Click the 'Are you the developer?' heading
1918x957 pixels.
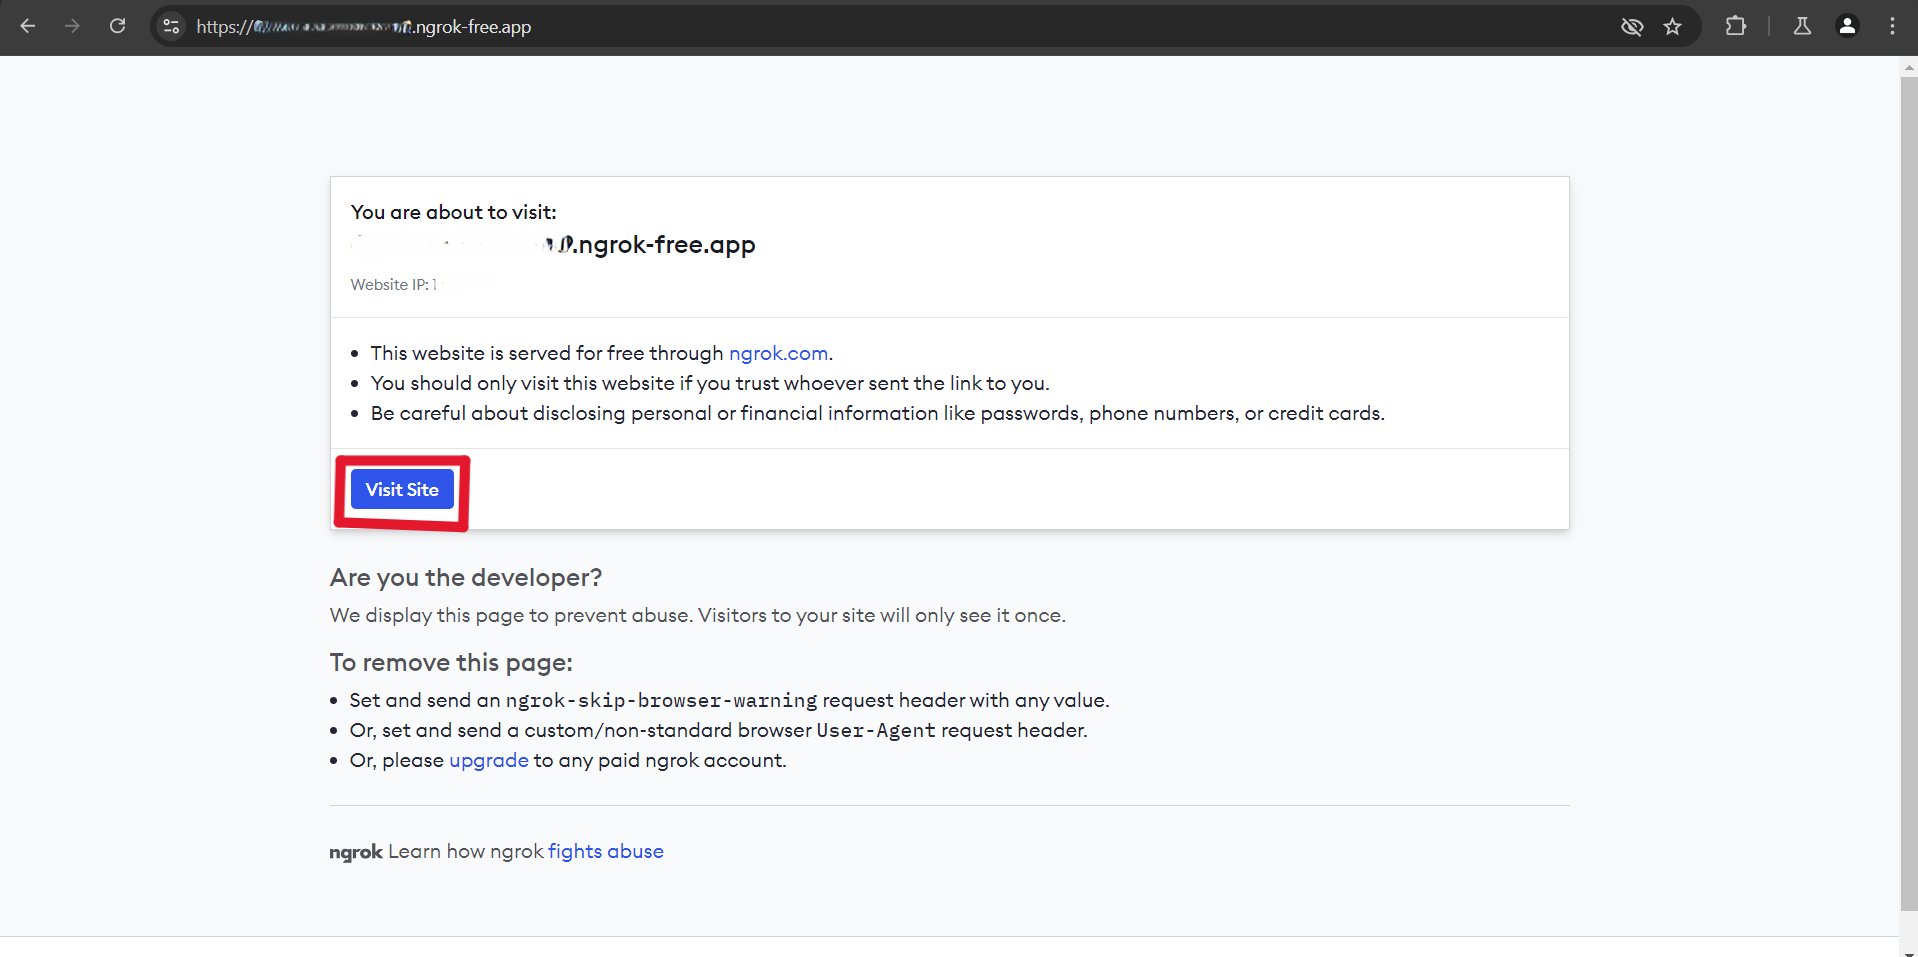click(466, 578)
